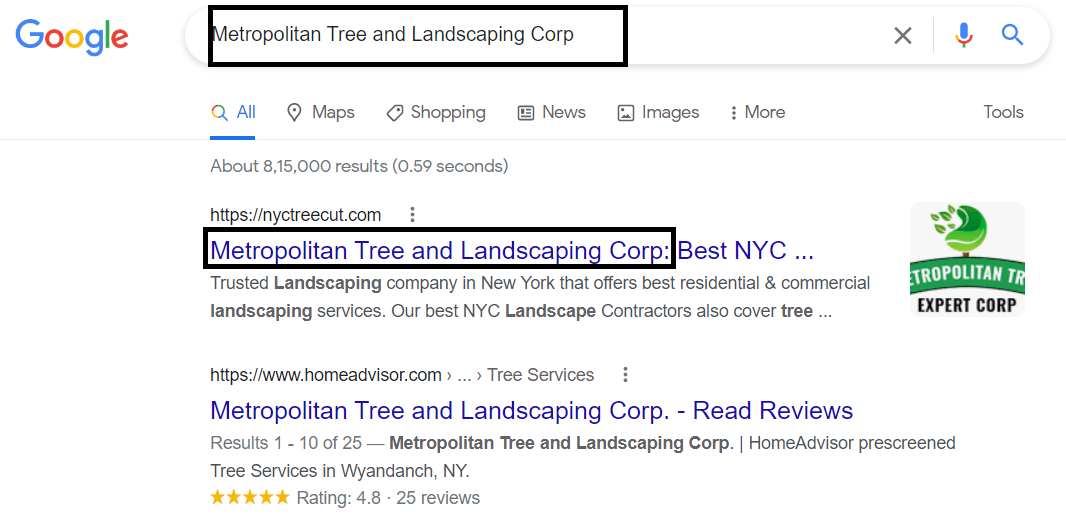Viewport: 1066px width, 520px height.
Task: Open the Images tab
Action: (658, 112)
